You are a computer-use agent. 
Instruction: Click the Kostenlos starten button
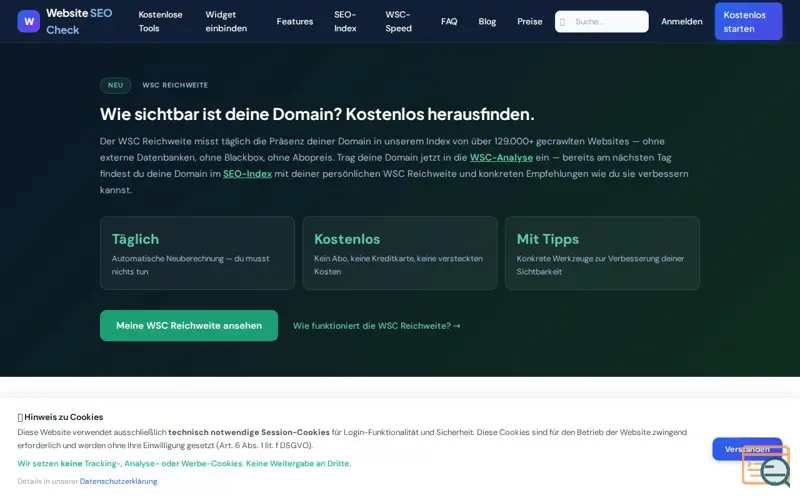[748, 21]
